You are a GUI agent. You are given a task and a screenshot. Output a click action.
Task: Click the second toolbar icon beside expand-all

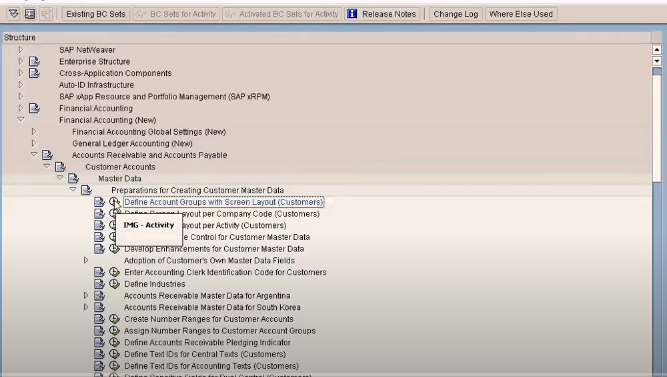click(x=30, y=14)
